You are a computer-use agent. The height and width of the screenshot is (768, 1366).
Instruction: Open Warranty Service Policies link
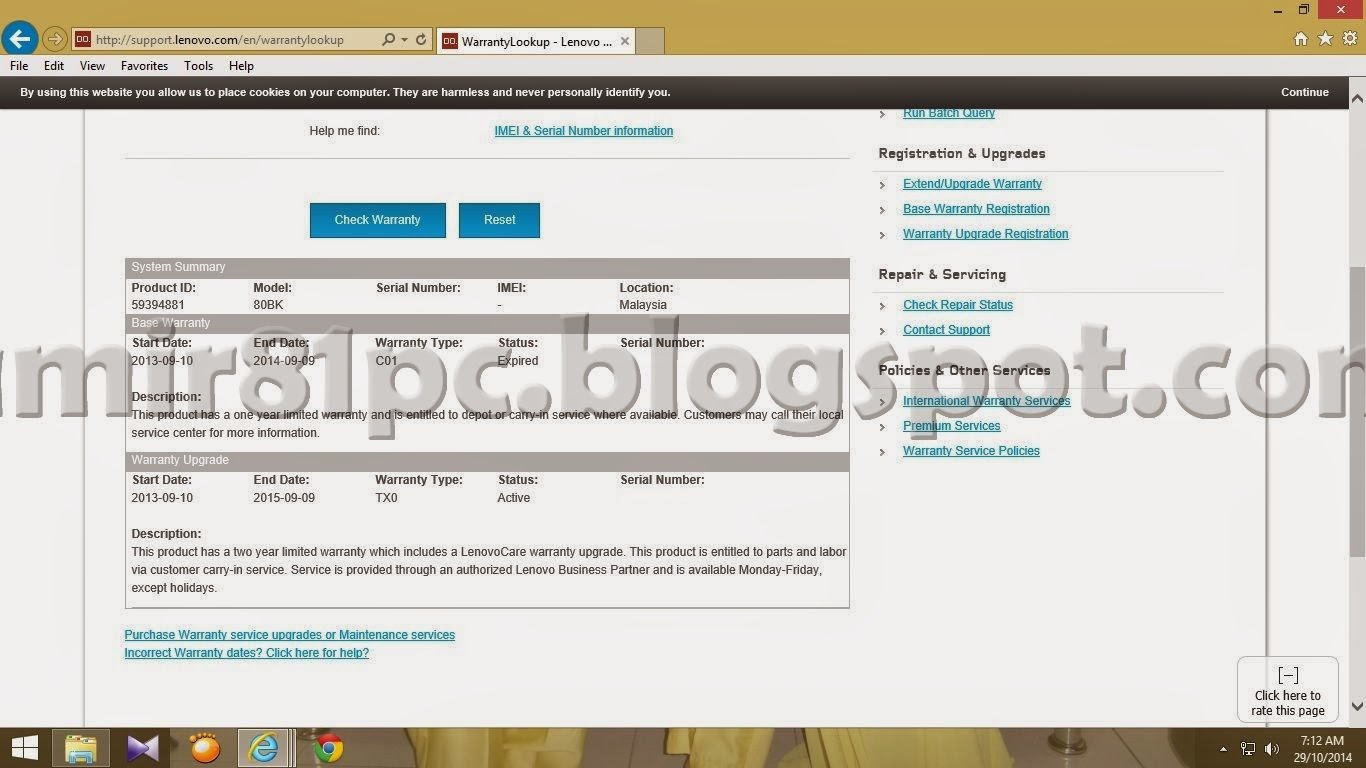pyautogui.click(x=971, y=451)
